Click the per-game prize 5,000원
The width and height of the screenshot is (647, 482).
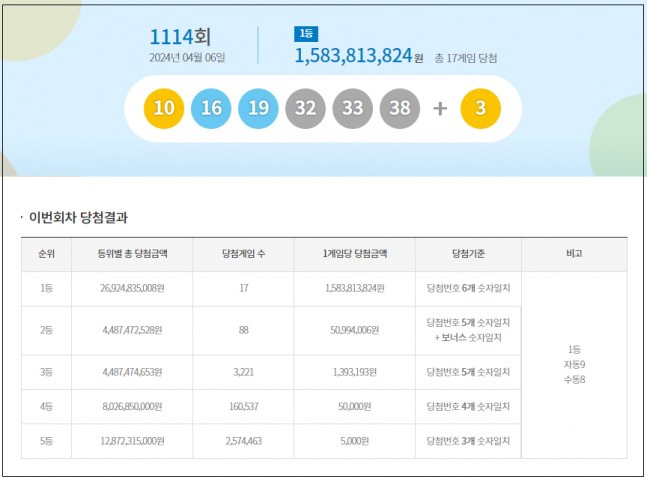tap(355, 441)
